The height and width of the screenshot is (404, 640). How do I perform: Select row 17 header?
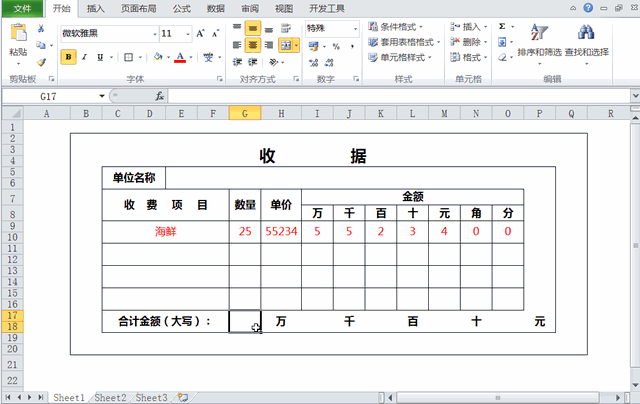[x=12, y=315]
